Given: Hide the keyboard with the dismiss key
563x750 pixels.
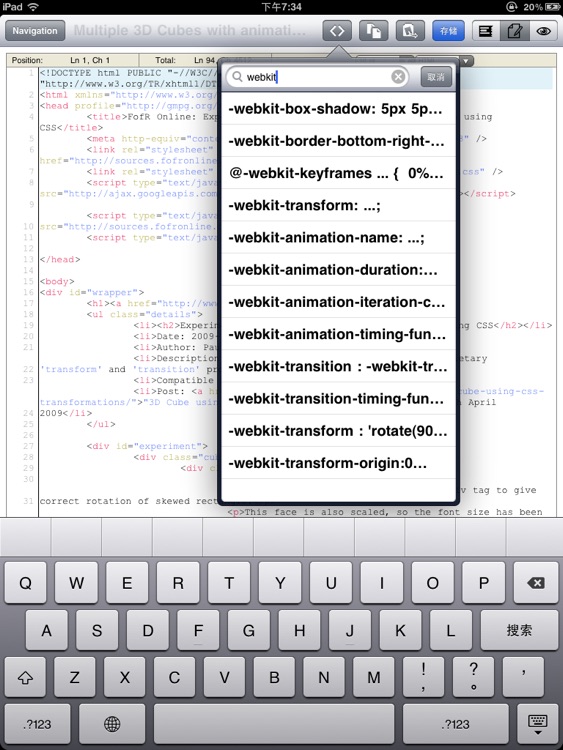Looking at the screenshot, I should click(x=537, y=724).
